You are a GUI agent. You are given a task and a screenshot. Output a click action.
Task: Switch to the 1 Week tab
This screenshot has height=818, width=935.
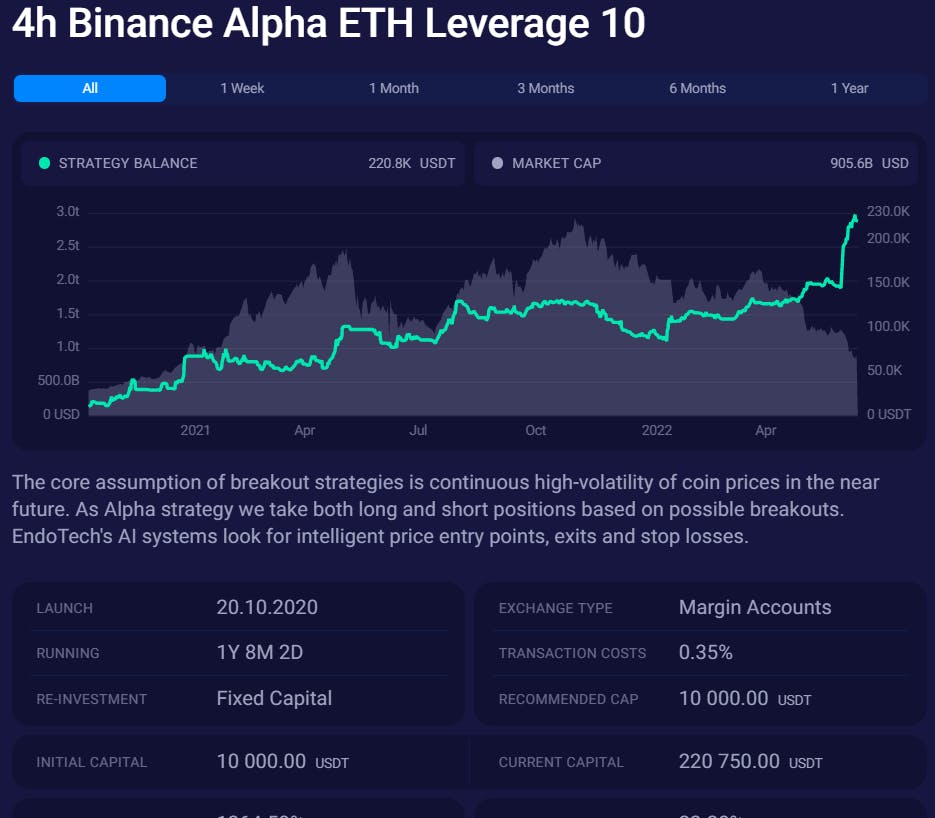click(242, 88)
